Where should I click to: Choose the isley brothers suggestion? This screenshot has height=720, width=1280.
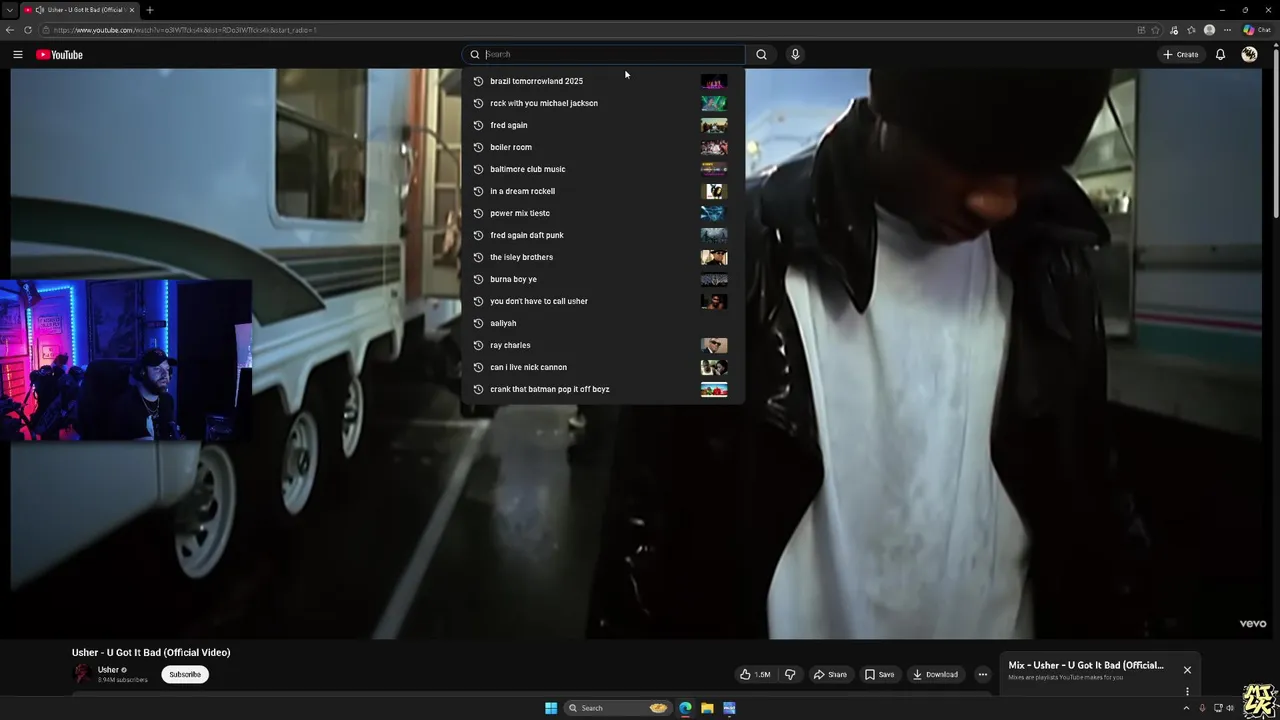click(x=603, y=257)
